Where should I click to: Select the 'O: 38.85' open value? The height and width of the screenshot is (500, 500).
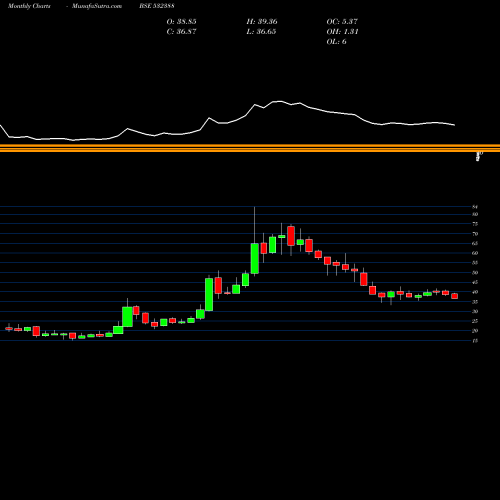pos(181,22)
